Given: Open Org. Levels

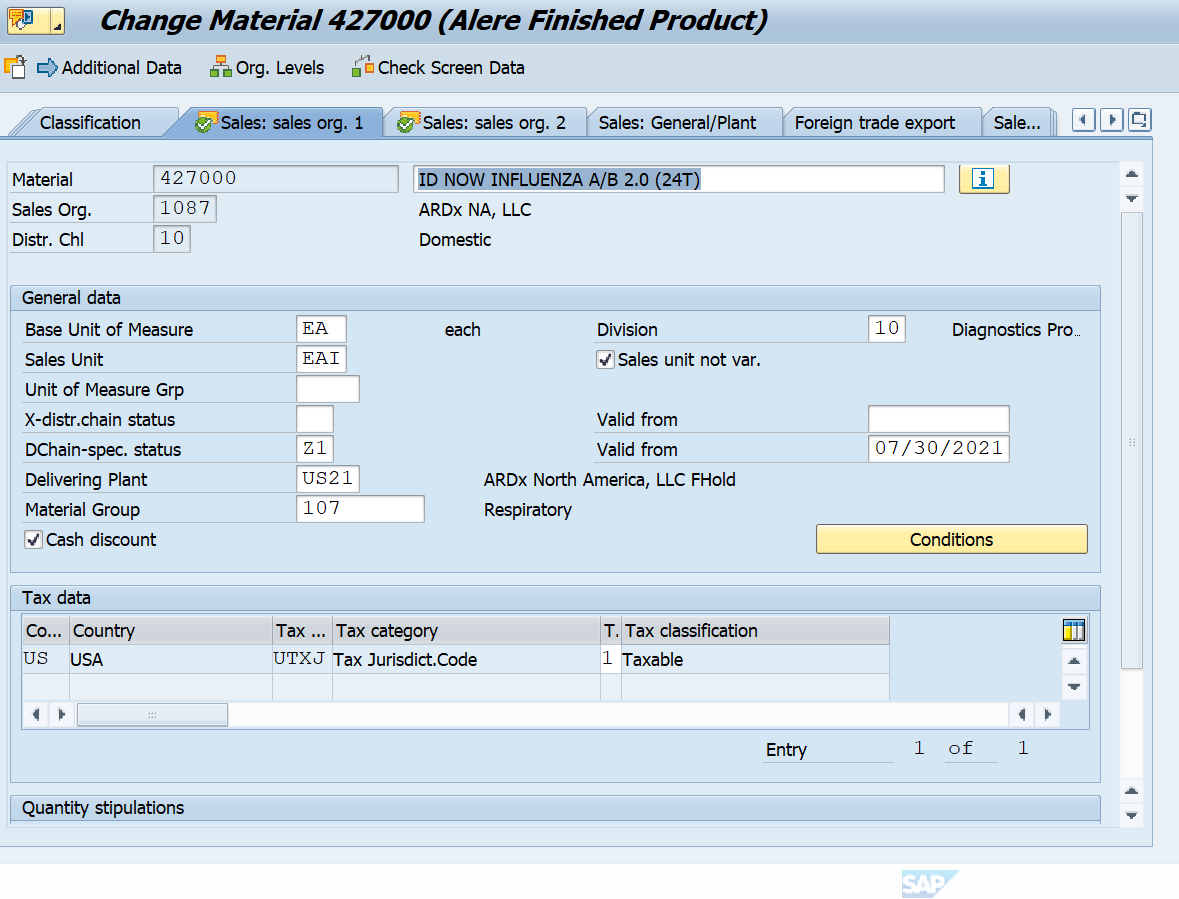Looking at the screenshot, I should pyautogui.click(x=268, y=68).
